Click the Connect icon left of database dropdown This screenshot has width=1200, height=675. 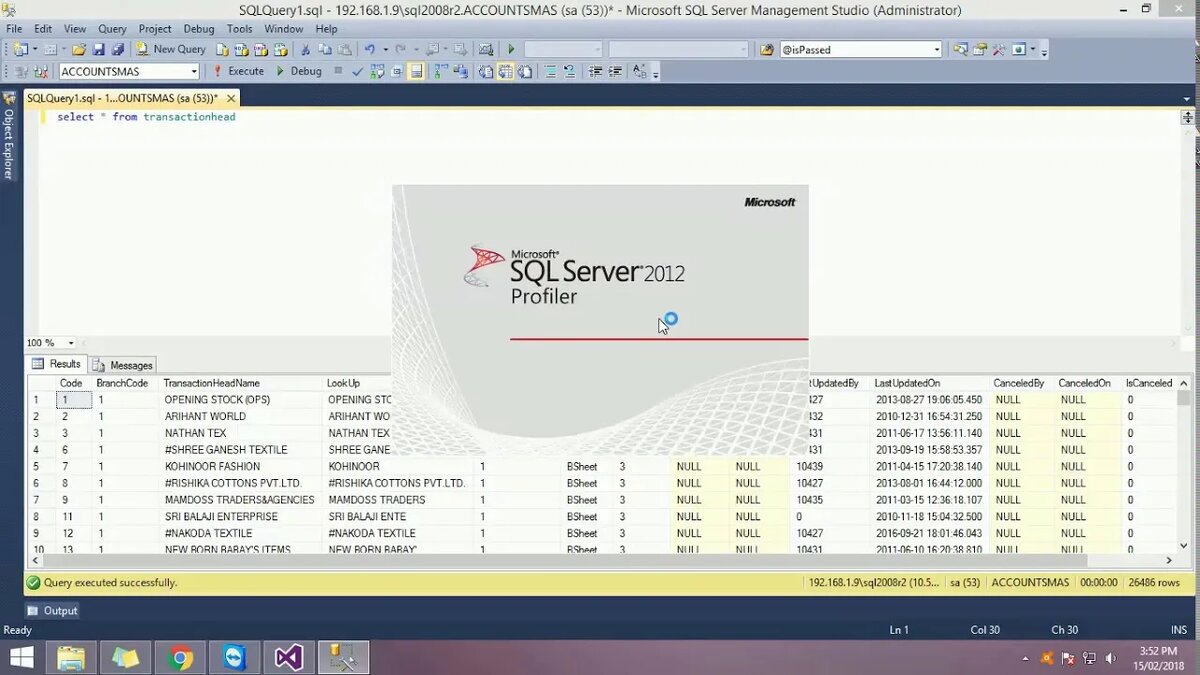tap(20, 71)
